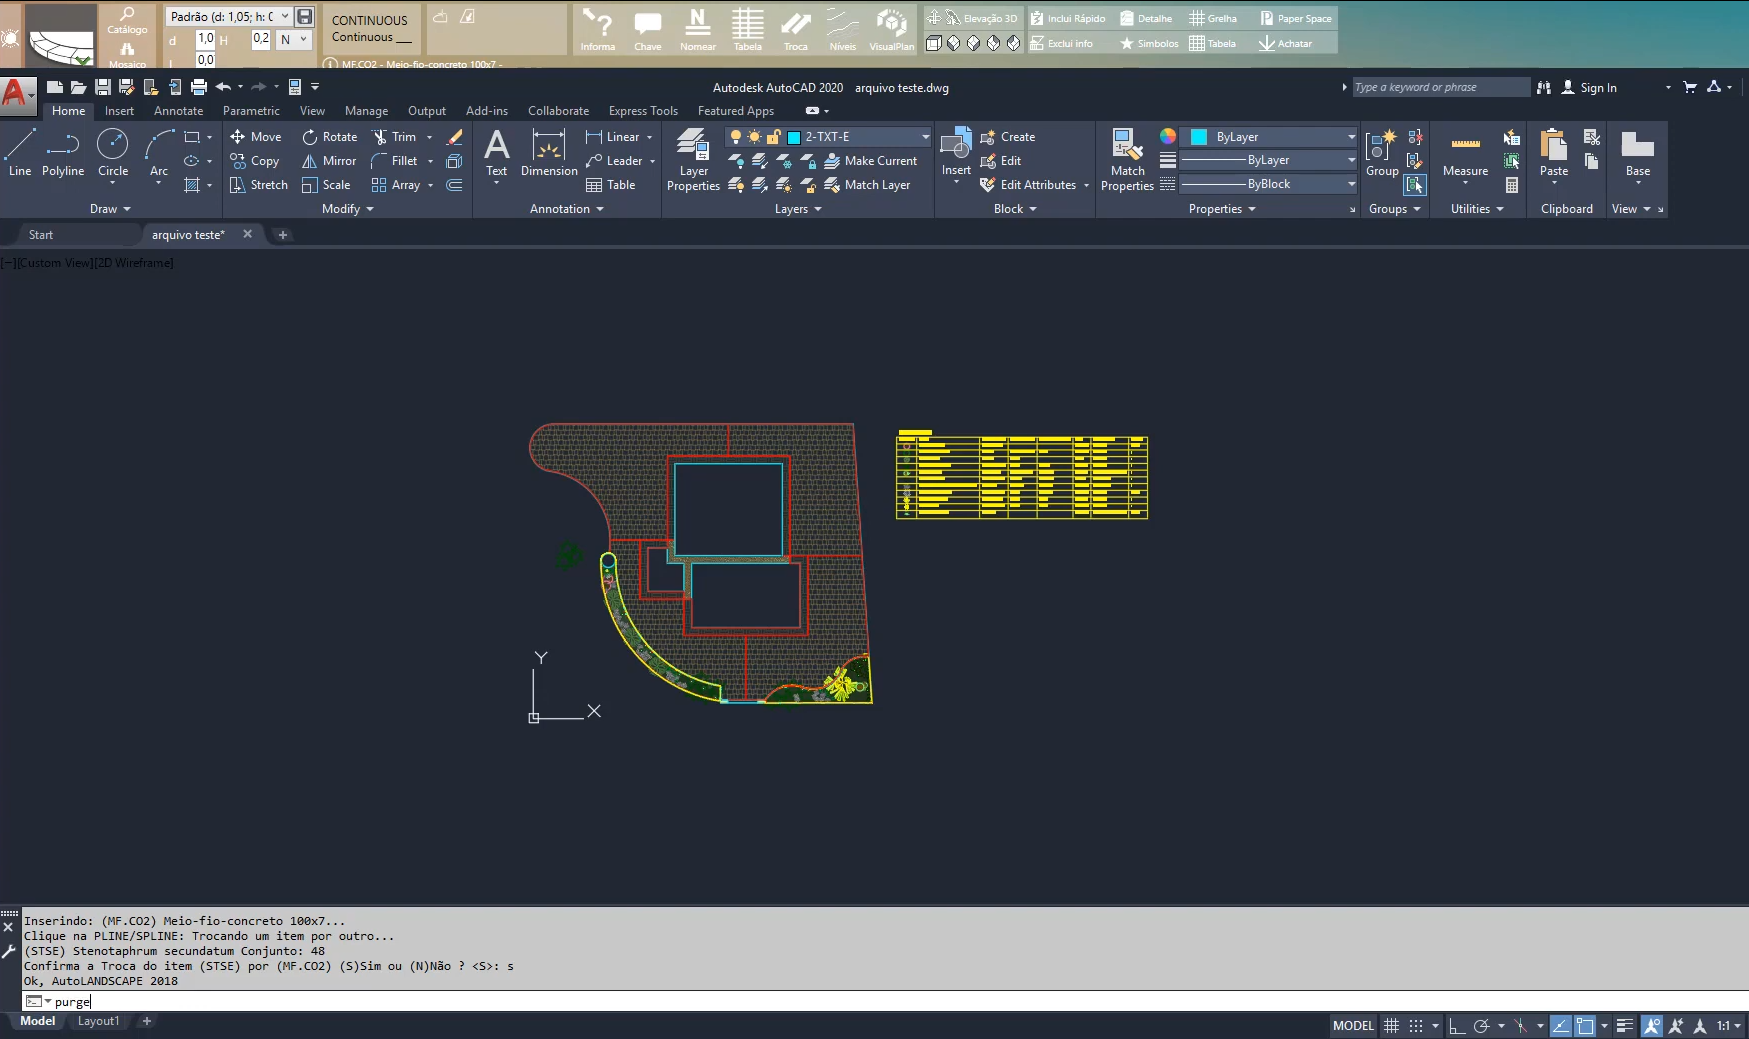
Task: Pick the Arc drawing tool
Action: 158,152
